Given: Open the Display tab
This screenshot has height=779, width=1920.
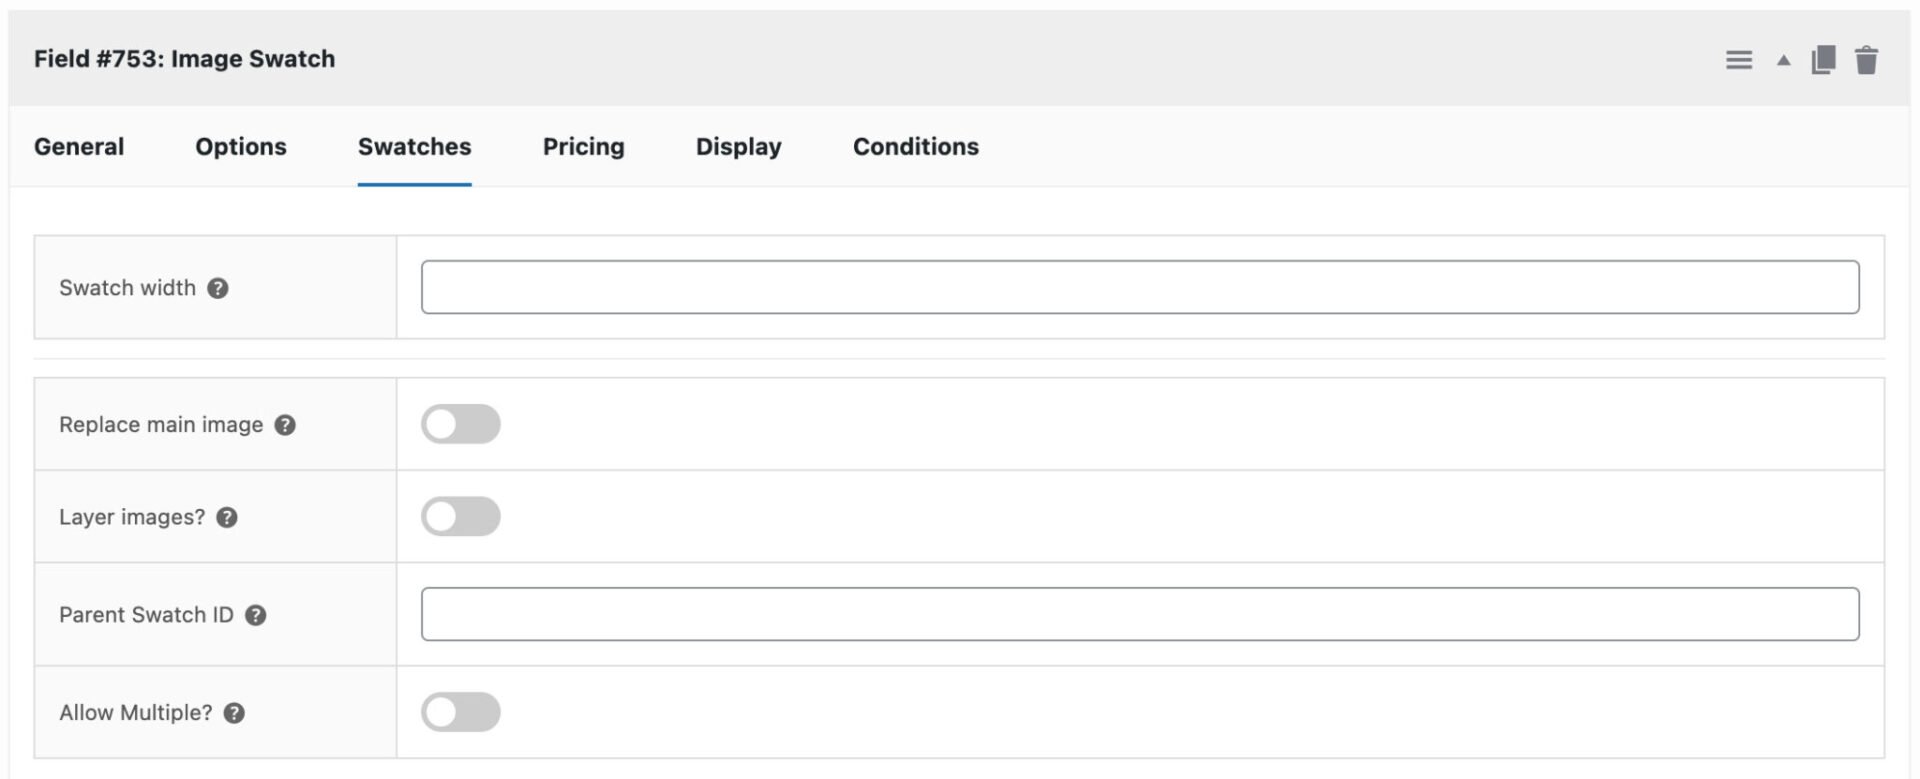Looking at the screenshot, I should click(x=738, y=147).
